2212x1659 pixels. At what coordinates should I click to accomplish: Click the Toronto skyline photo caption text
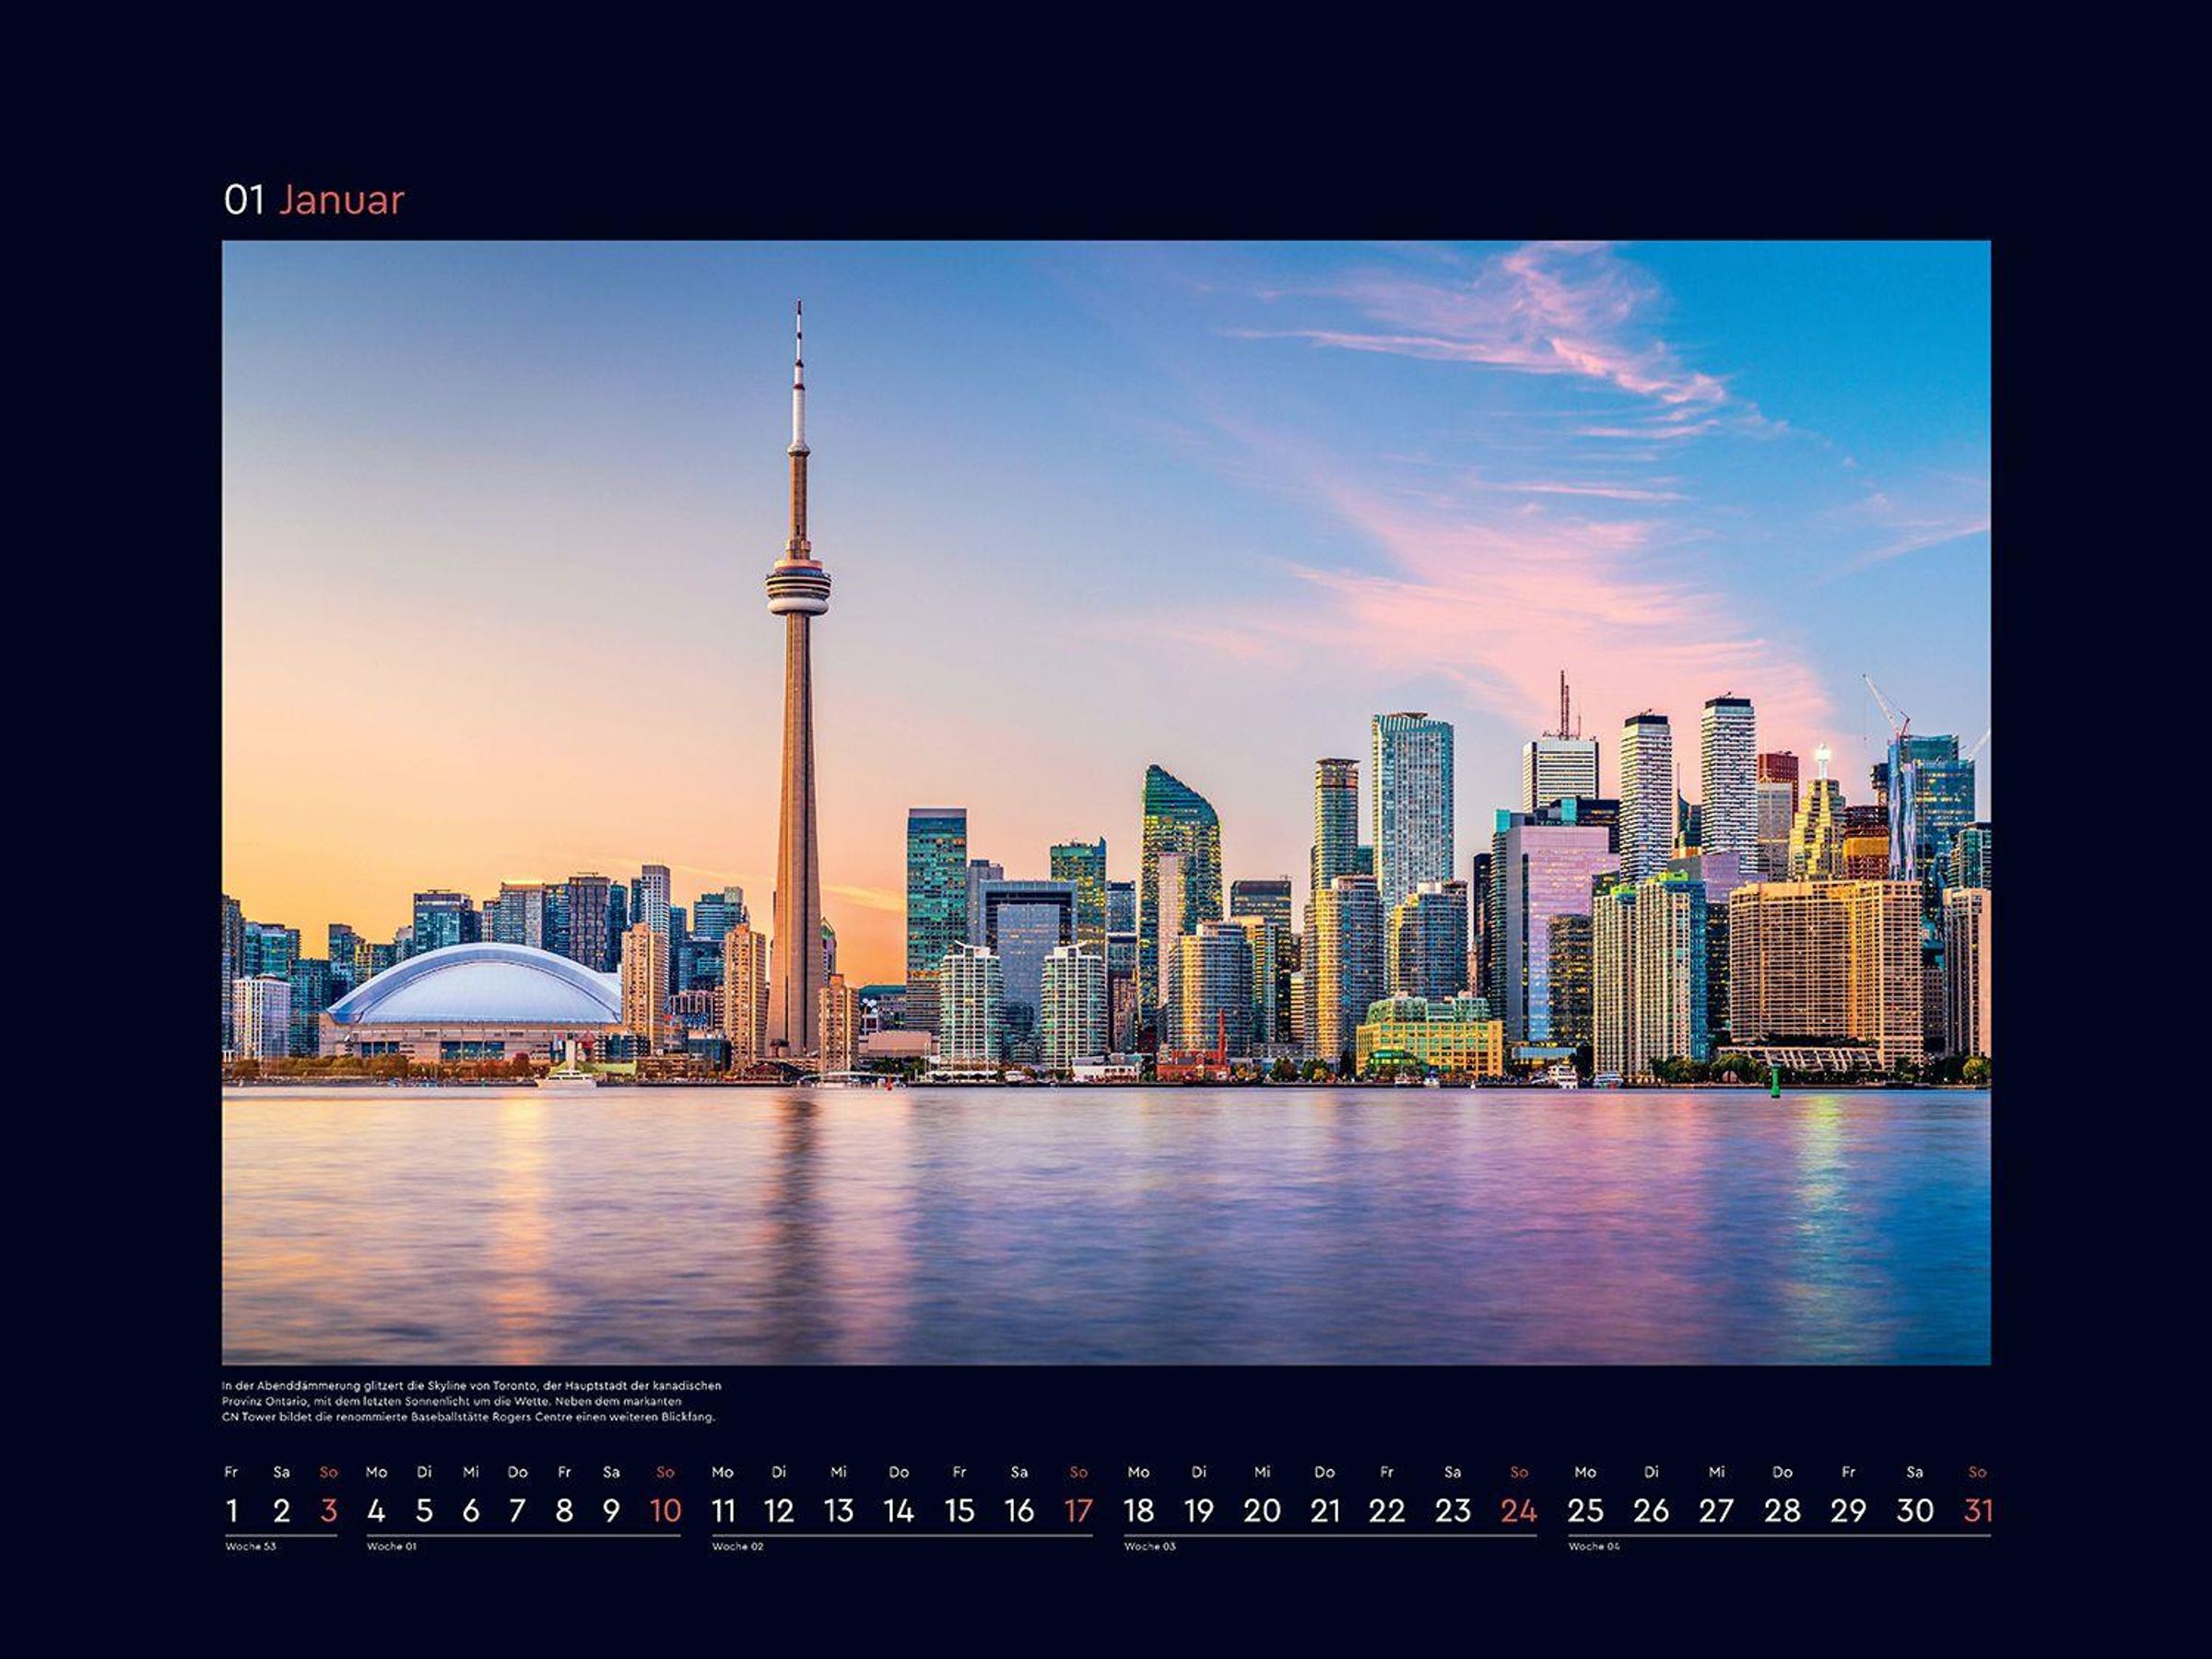(x=470, y=1401)
